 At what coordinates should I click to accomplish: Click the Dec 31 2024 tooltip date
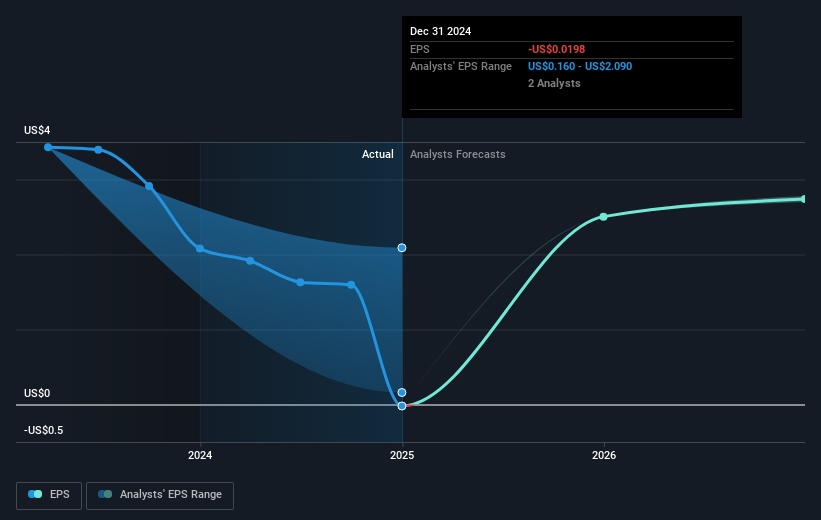tap(440, 31)
